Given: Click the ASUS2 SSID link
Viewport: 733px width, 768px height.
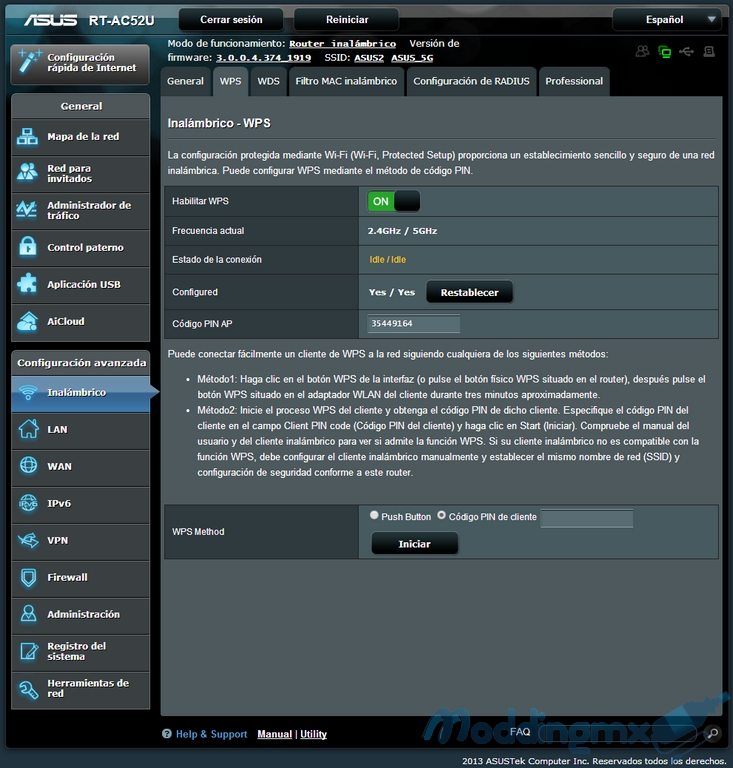Looking at the screenshot, I should coord(369,58).
